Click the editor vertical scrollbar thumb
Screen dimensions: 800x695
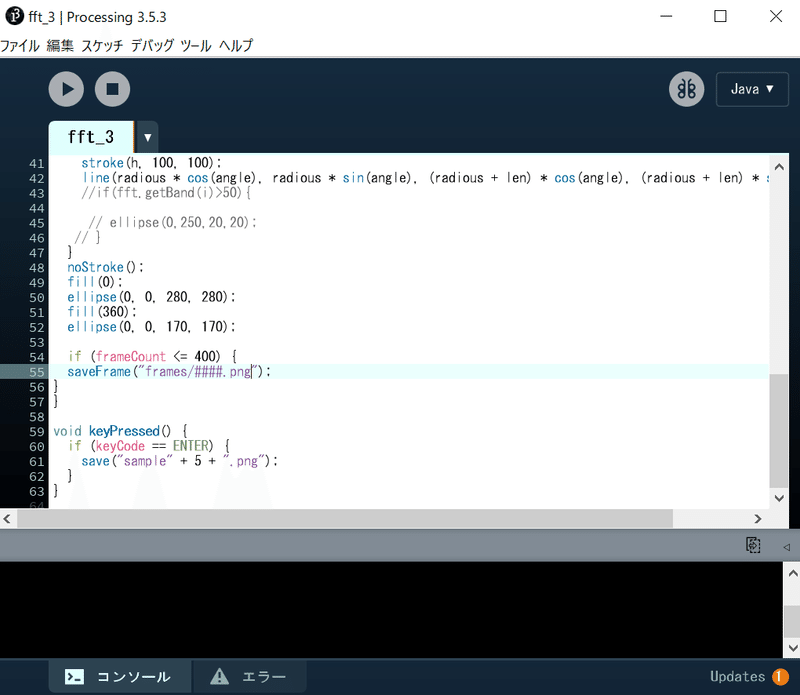pyautogui.click(x=779, y=431)
